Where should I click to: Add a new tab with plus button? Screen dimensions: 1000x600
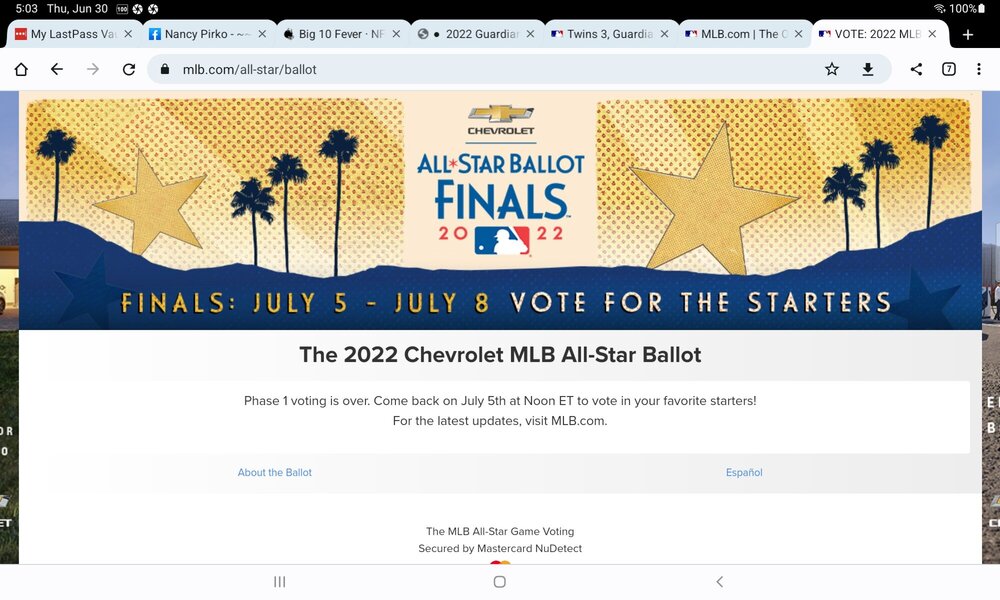[x=967, y=34]
